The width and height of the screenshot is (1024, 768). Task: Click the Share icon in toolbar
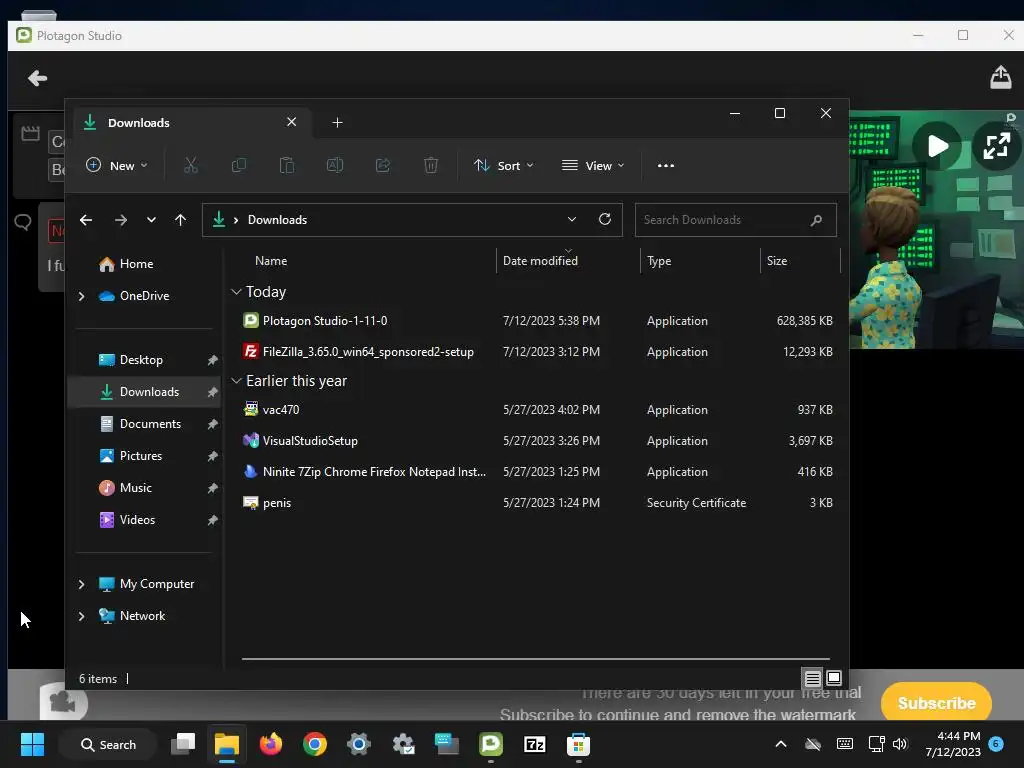click(383, 165)
